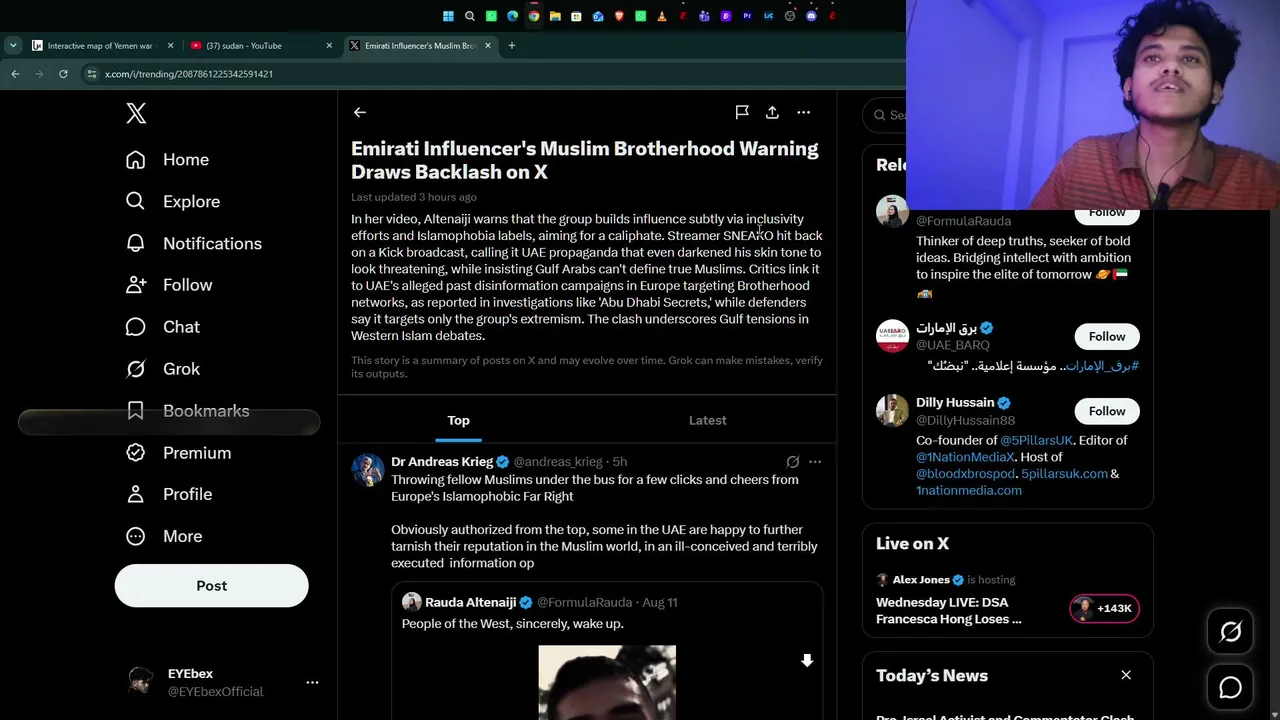Close the sudan - YouTube tab

(x=329, y=45)
